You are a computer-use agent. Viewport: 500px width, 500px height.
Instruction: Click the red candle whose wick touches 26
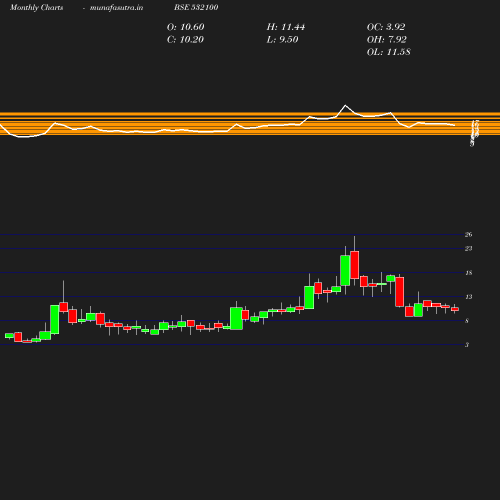click(354, 265)
